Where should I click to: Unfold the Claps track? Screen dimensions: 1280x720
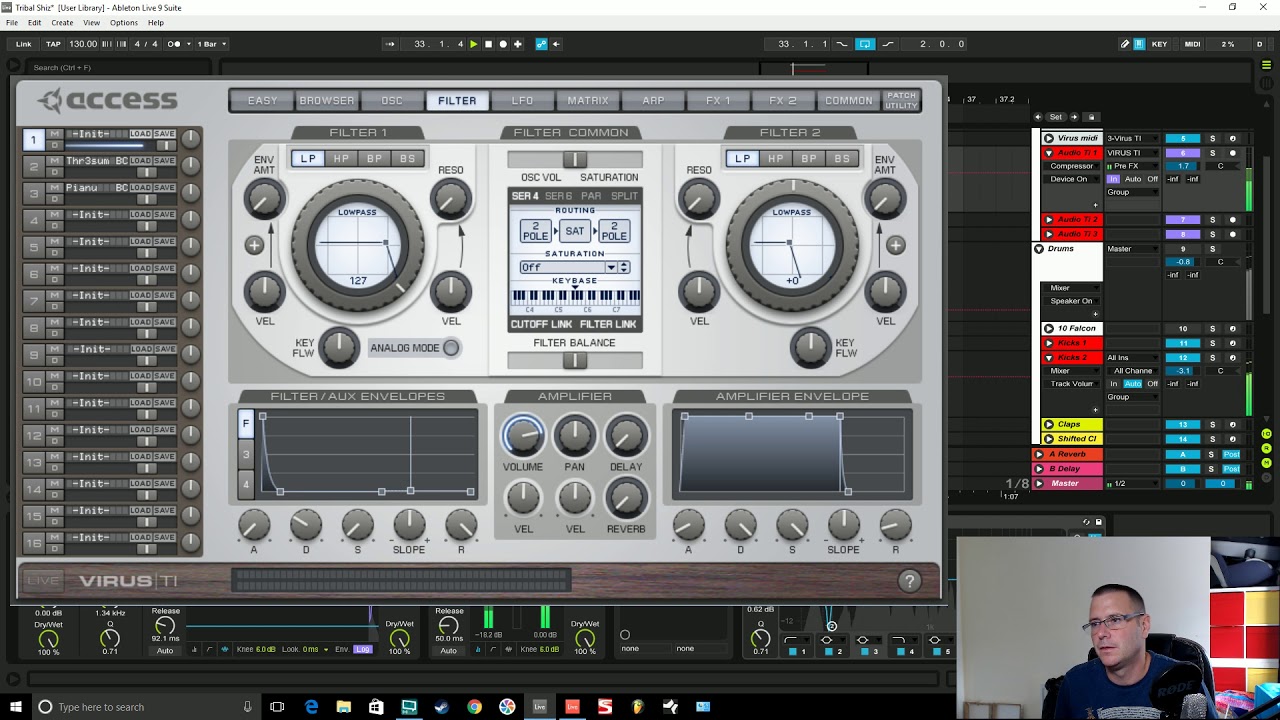(x=1048, y=424)
